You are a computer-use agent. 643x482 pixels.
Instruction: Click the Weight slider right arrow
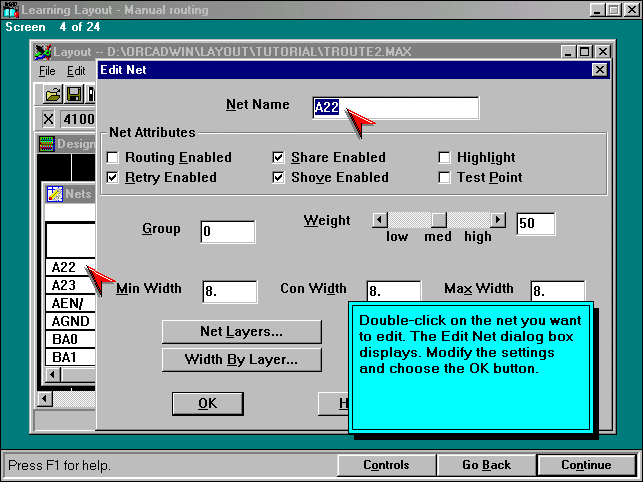pos(498,220)
